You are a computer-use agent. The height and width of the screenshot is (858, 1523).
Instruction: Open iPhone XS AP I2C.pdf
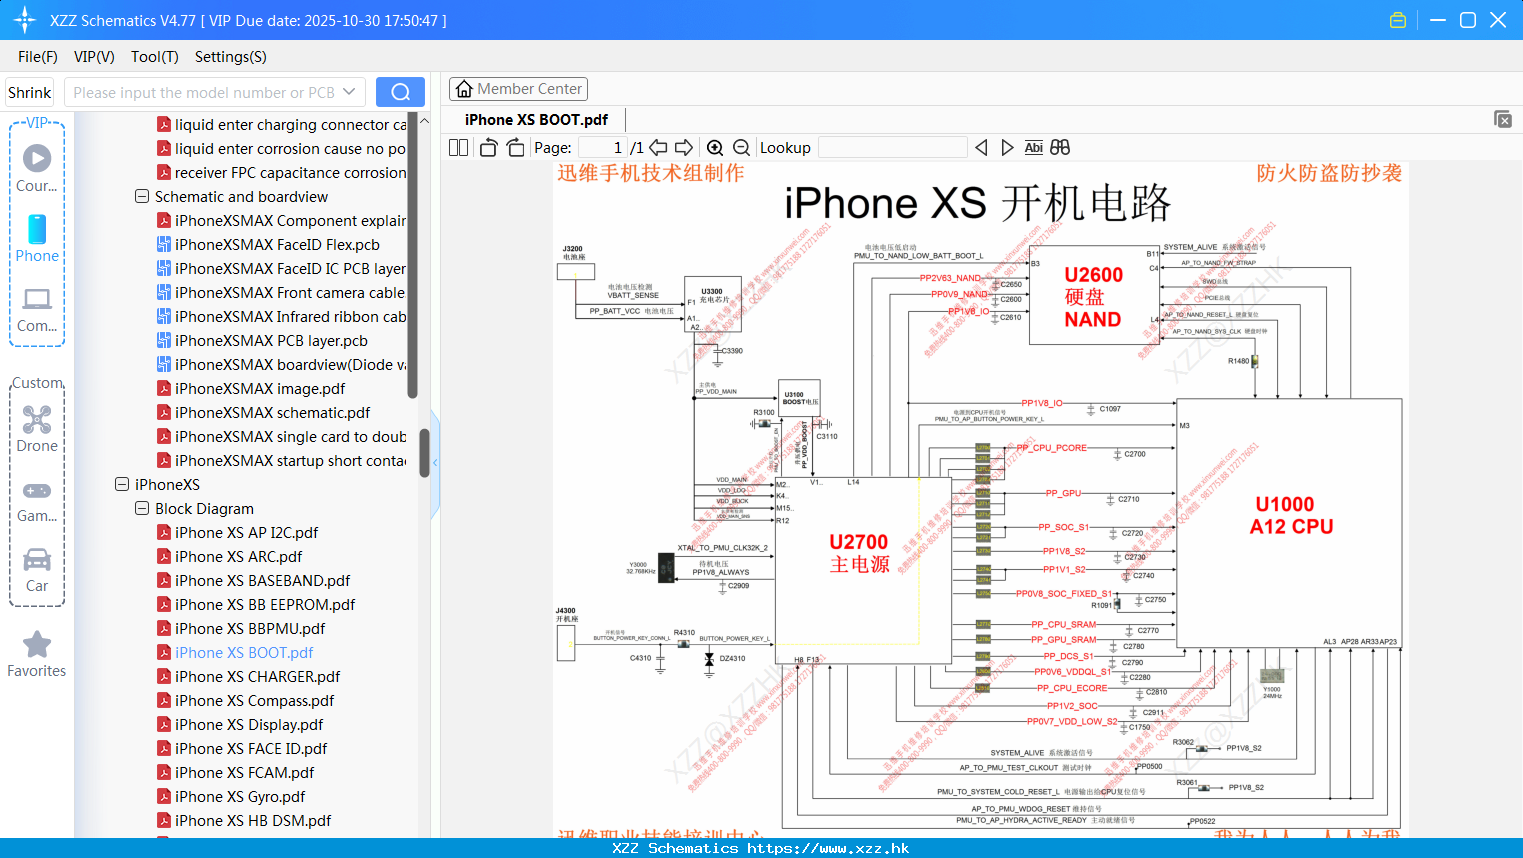point(246,532)
